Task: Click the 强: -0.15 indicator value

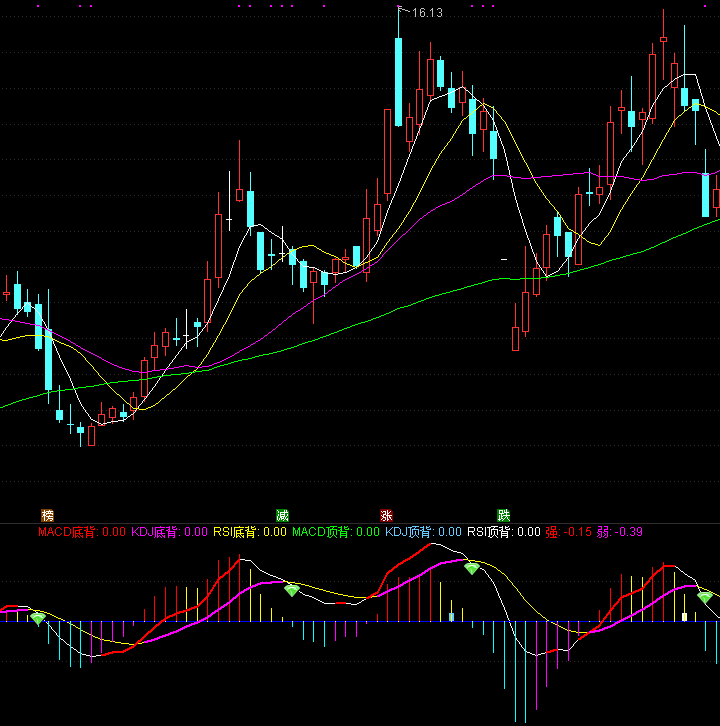Action: [x=569, y=532]
